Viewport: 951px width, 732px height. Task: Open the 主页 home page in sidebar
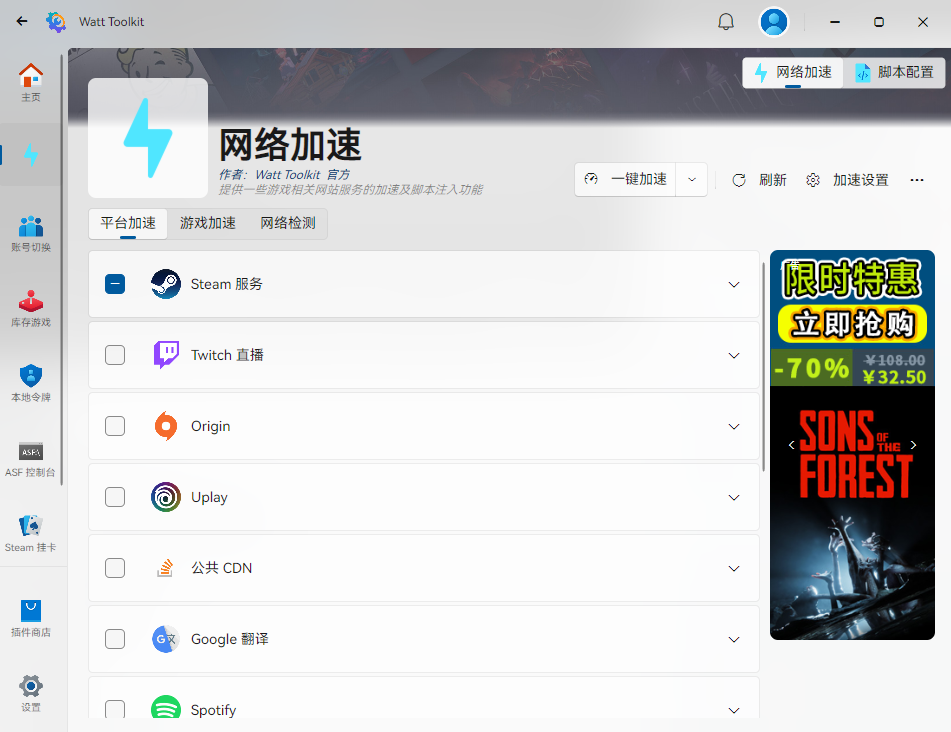[30, 83]
